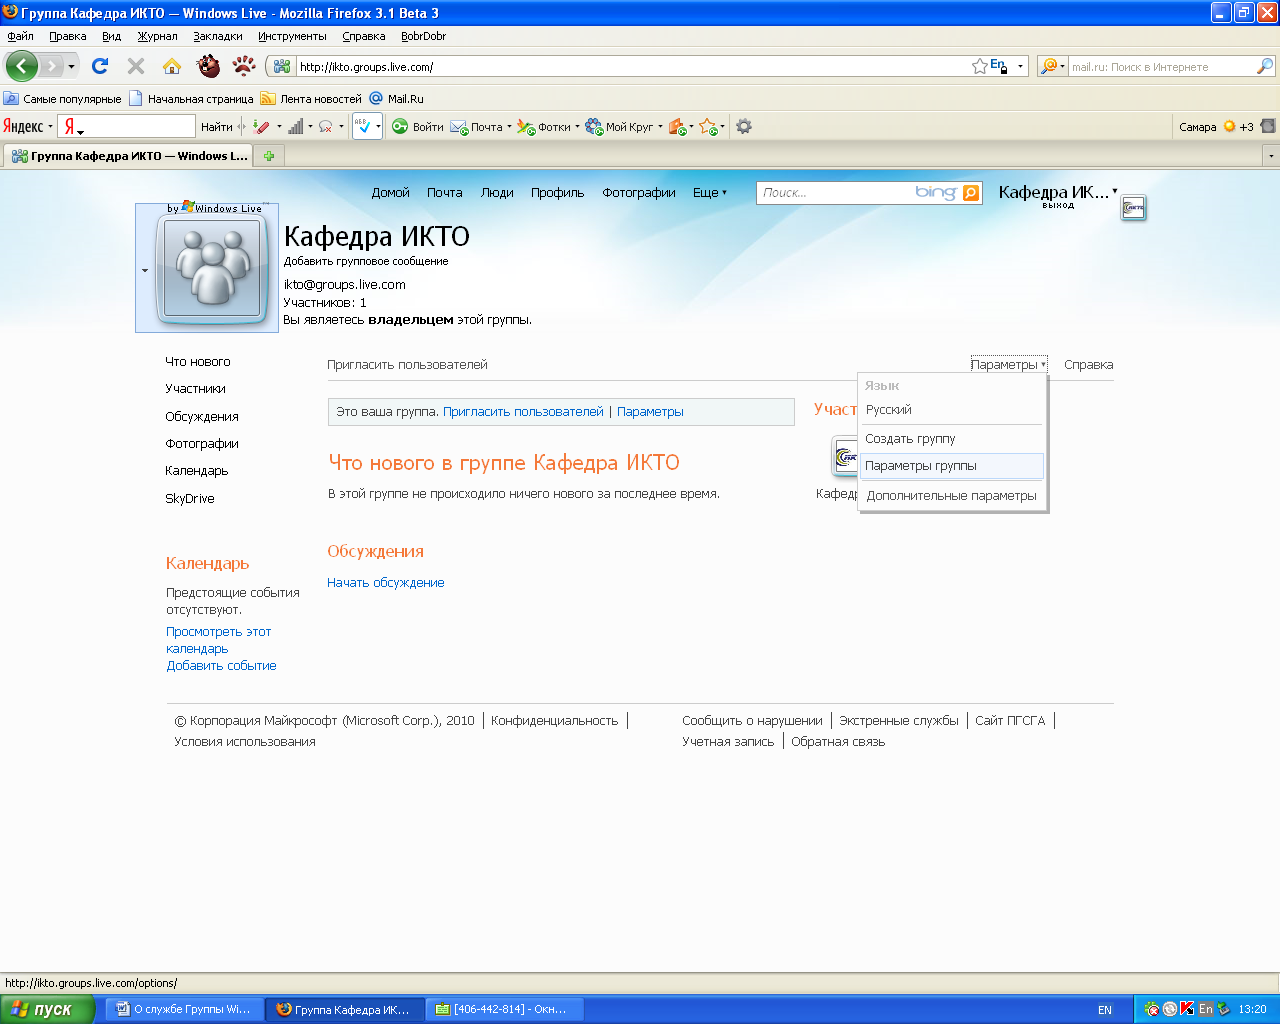This screenshot has height=1024, width=1280.
Task: Open the Закладки menu
Action: 218,36
